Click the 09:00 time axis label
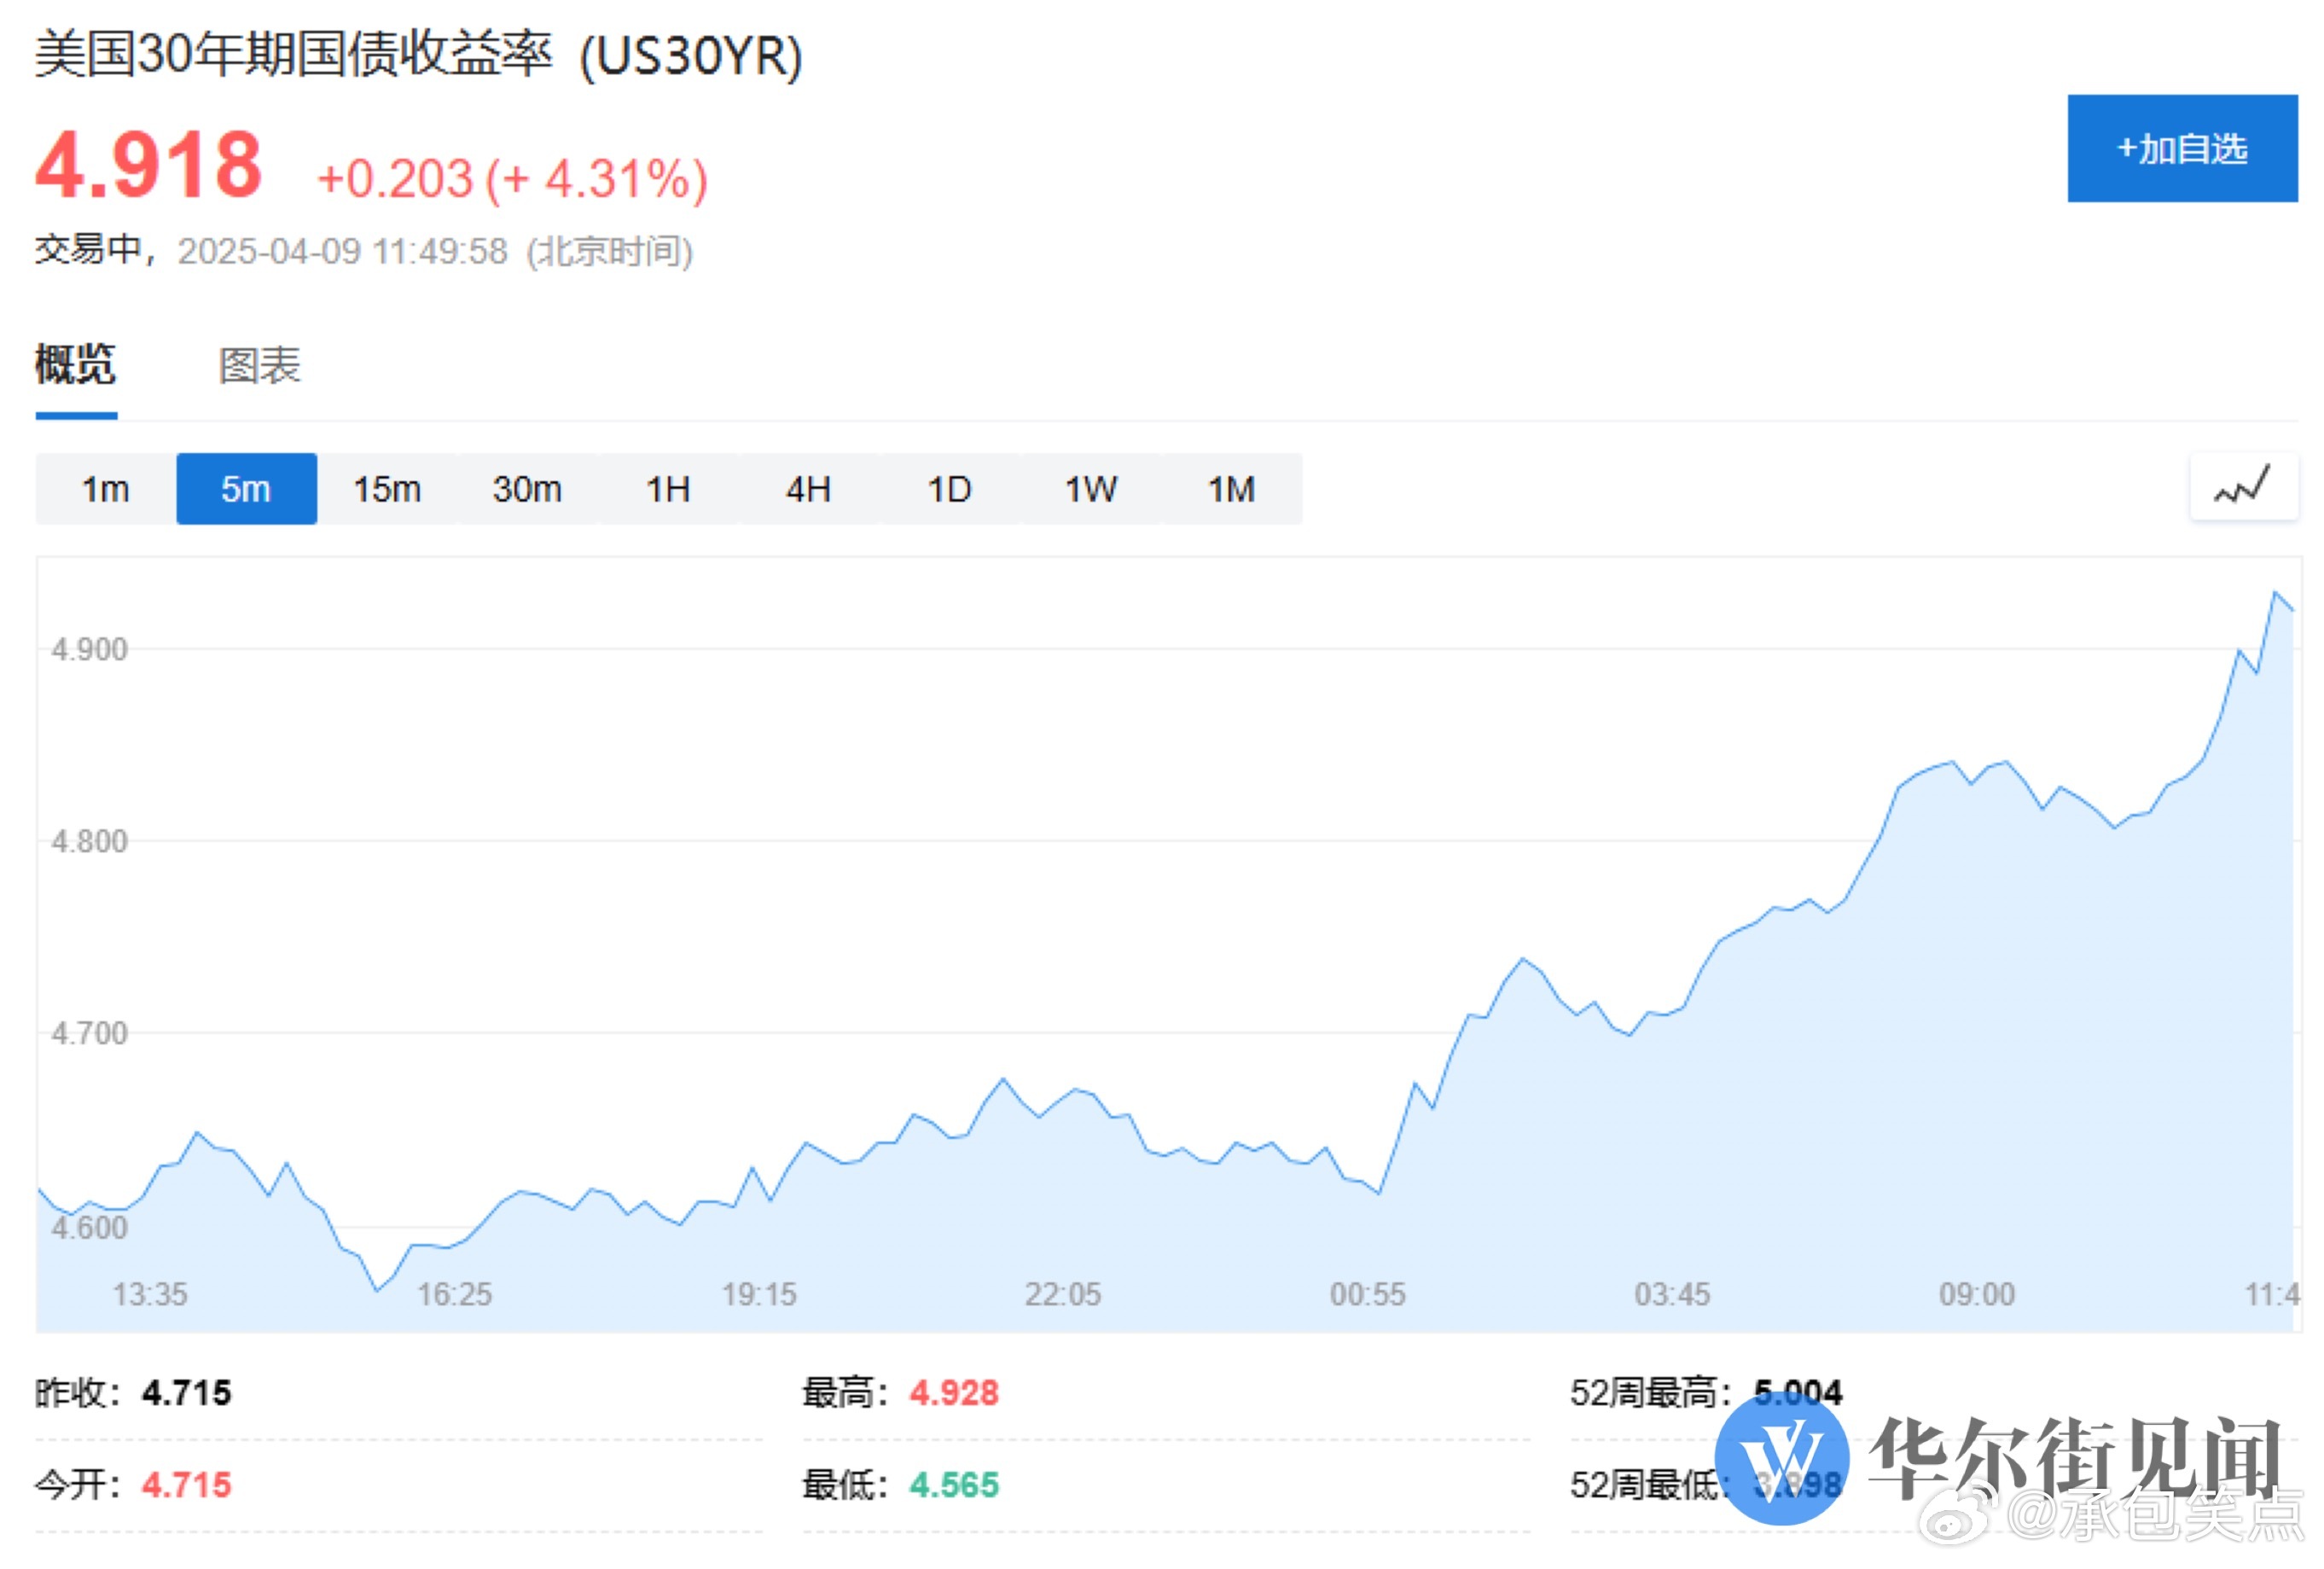Screen dimensions: 2324x1569 [1978, 1294]
